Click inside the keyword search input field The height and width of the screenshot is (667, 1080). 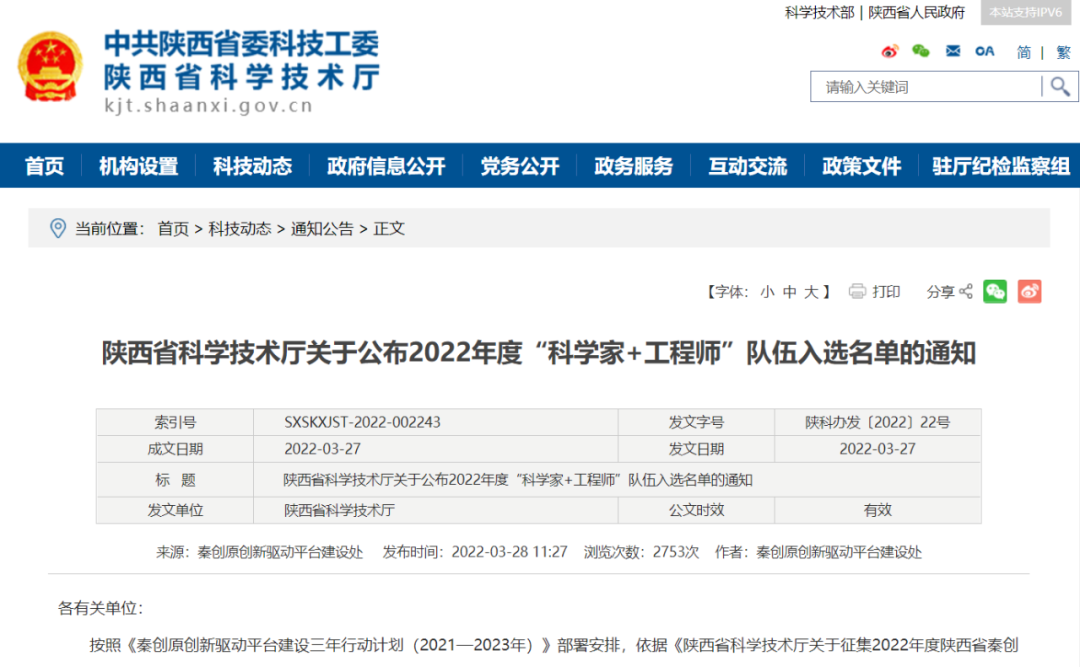pyautogui.click(x=920, y=87)
